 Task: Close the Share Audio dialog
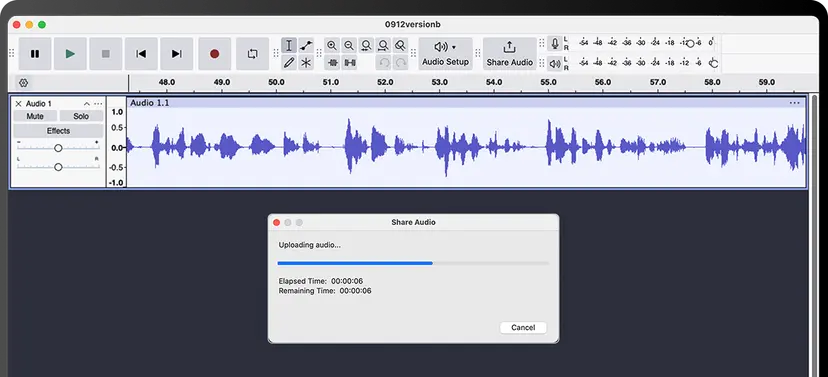pos(276,222)
